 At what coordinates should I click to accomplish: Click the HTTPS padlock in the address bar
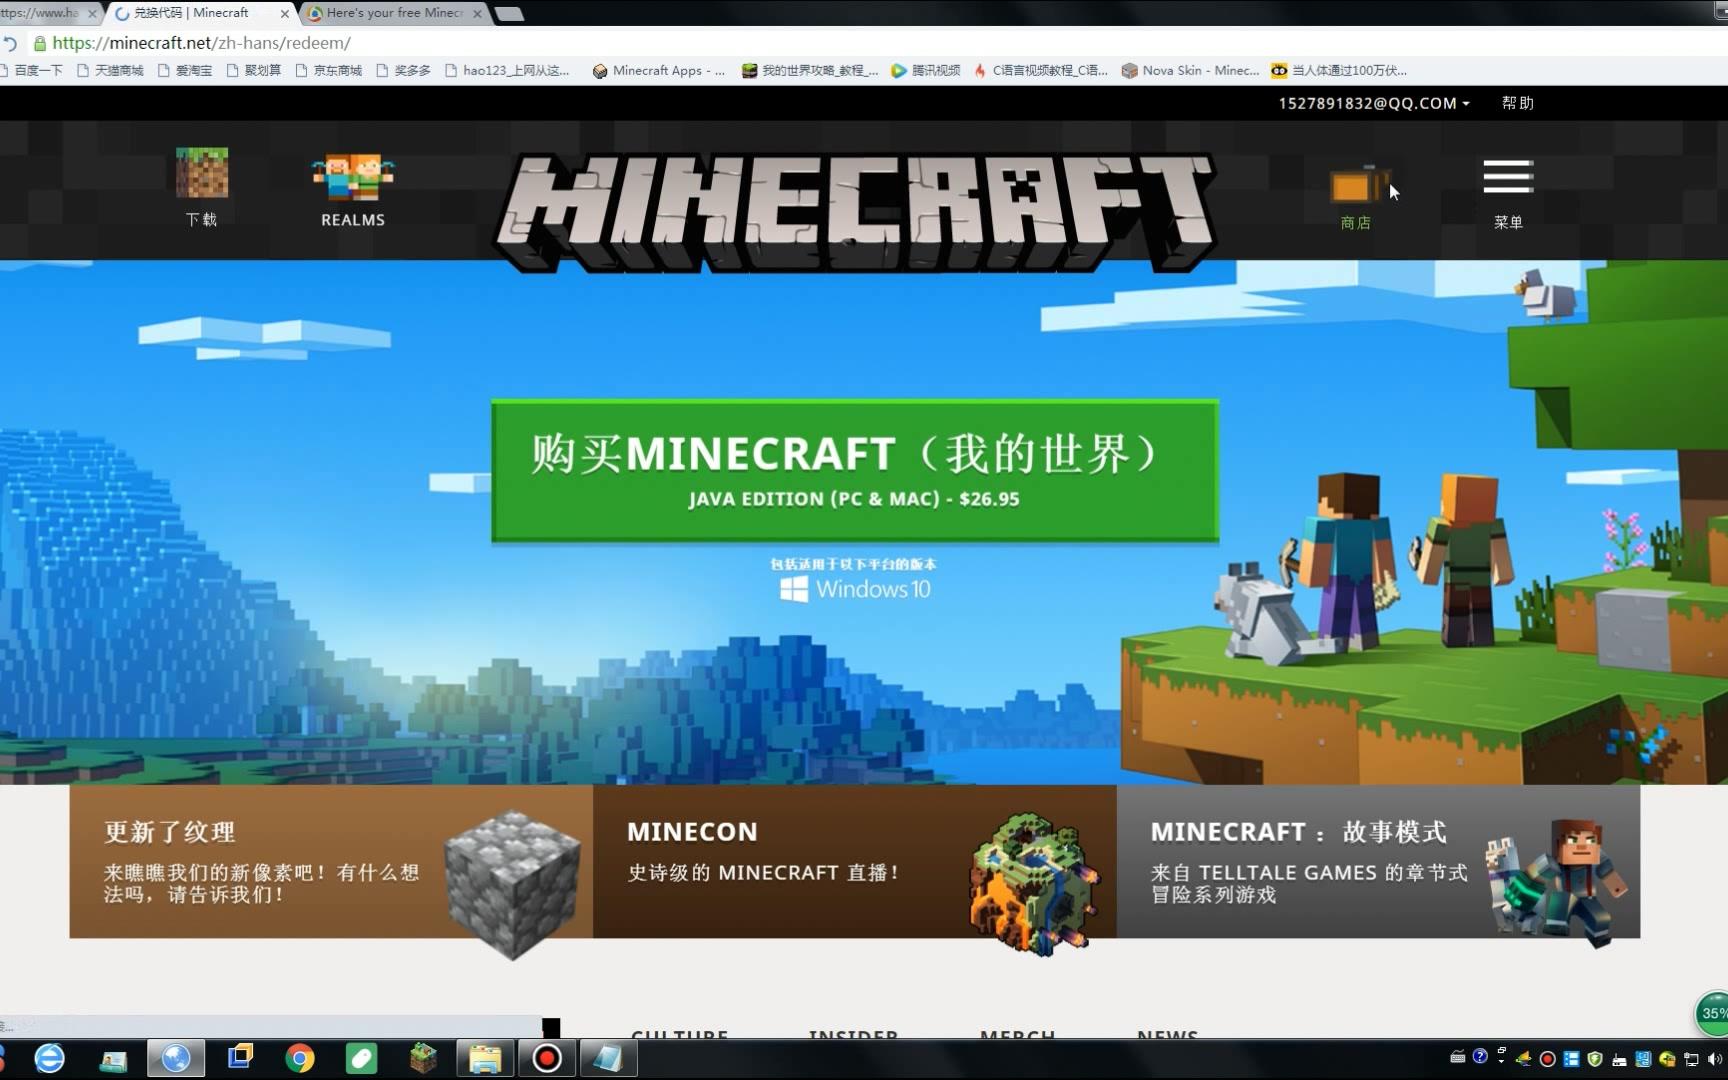(x=38, y=43)
